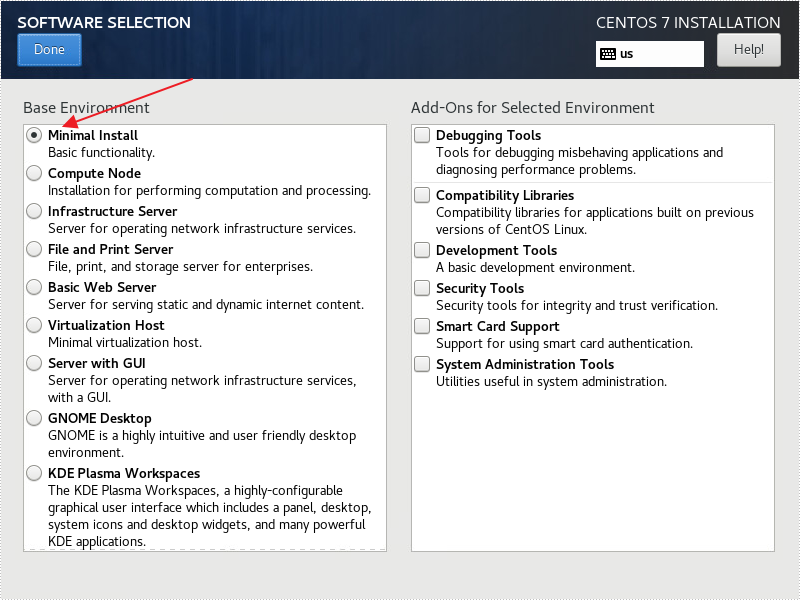The image size is (800, 600).
Task: Click the 'Server with GUI' label
Action: tap(96, 363)
